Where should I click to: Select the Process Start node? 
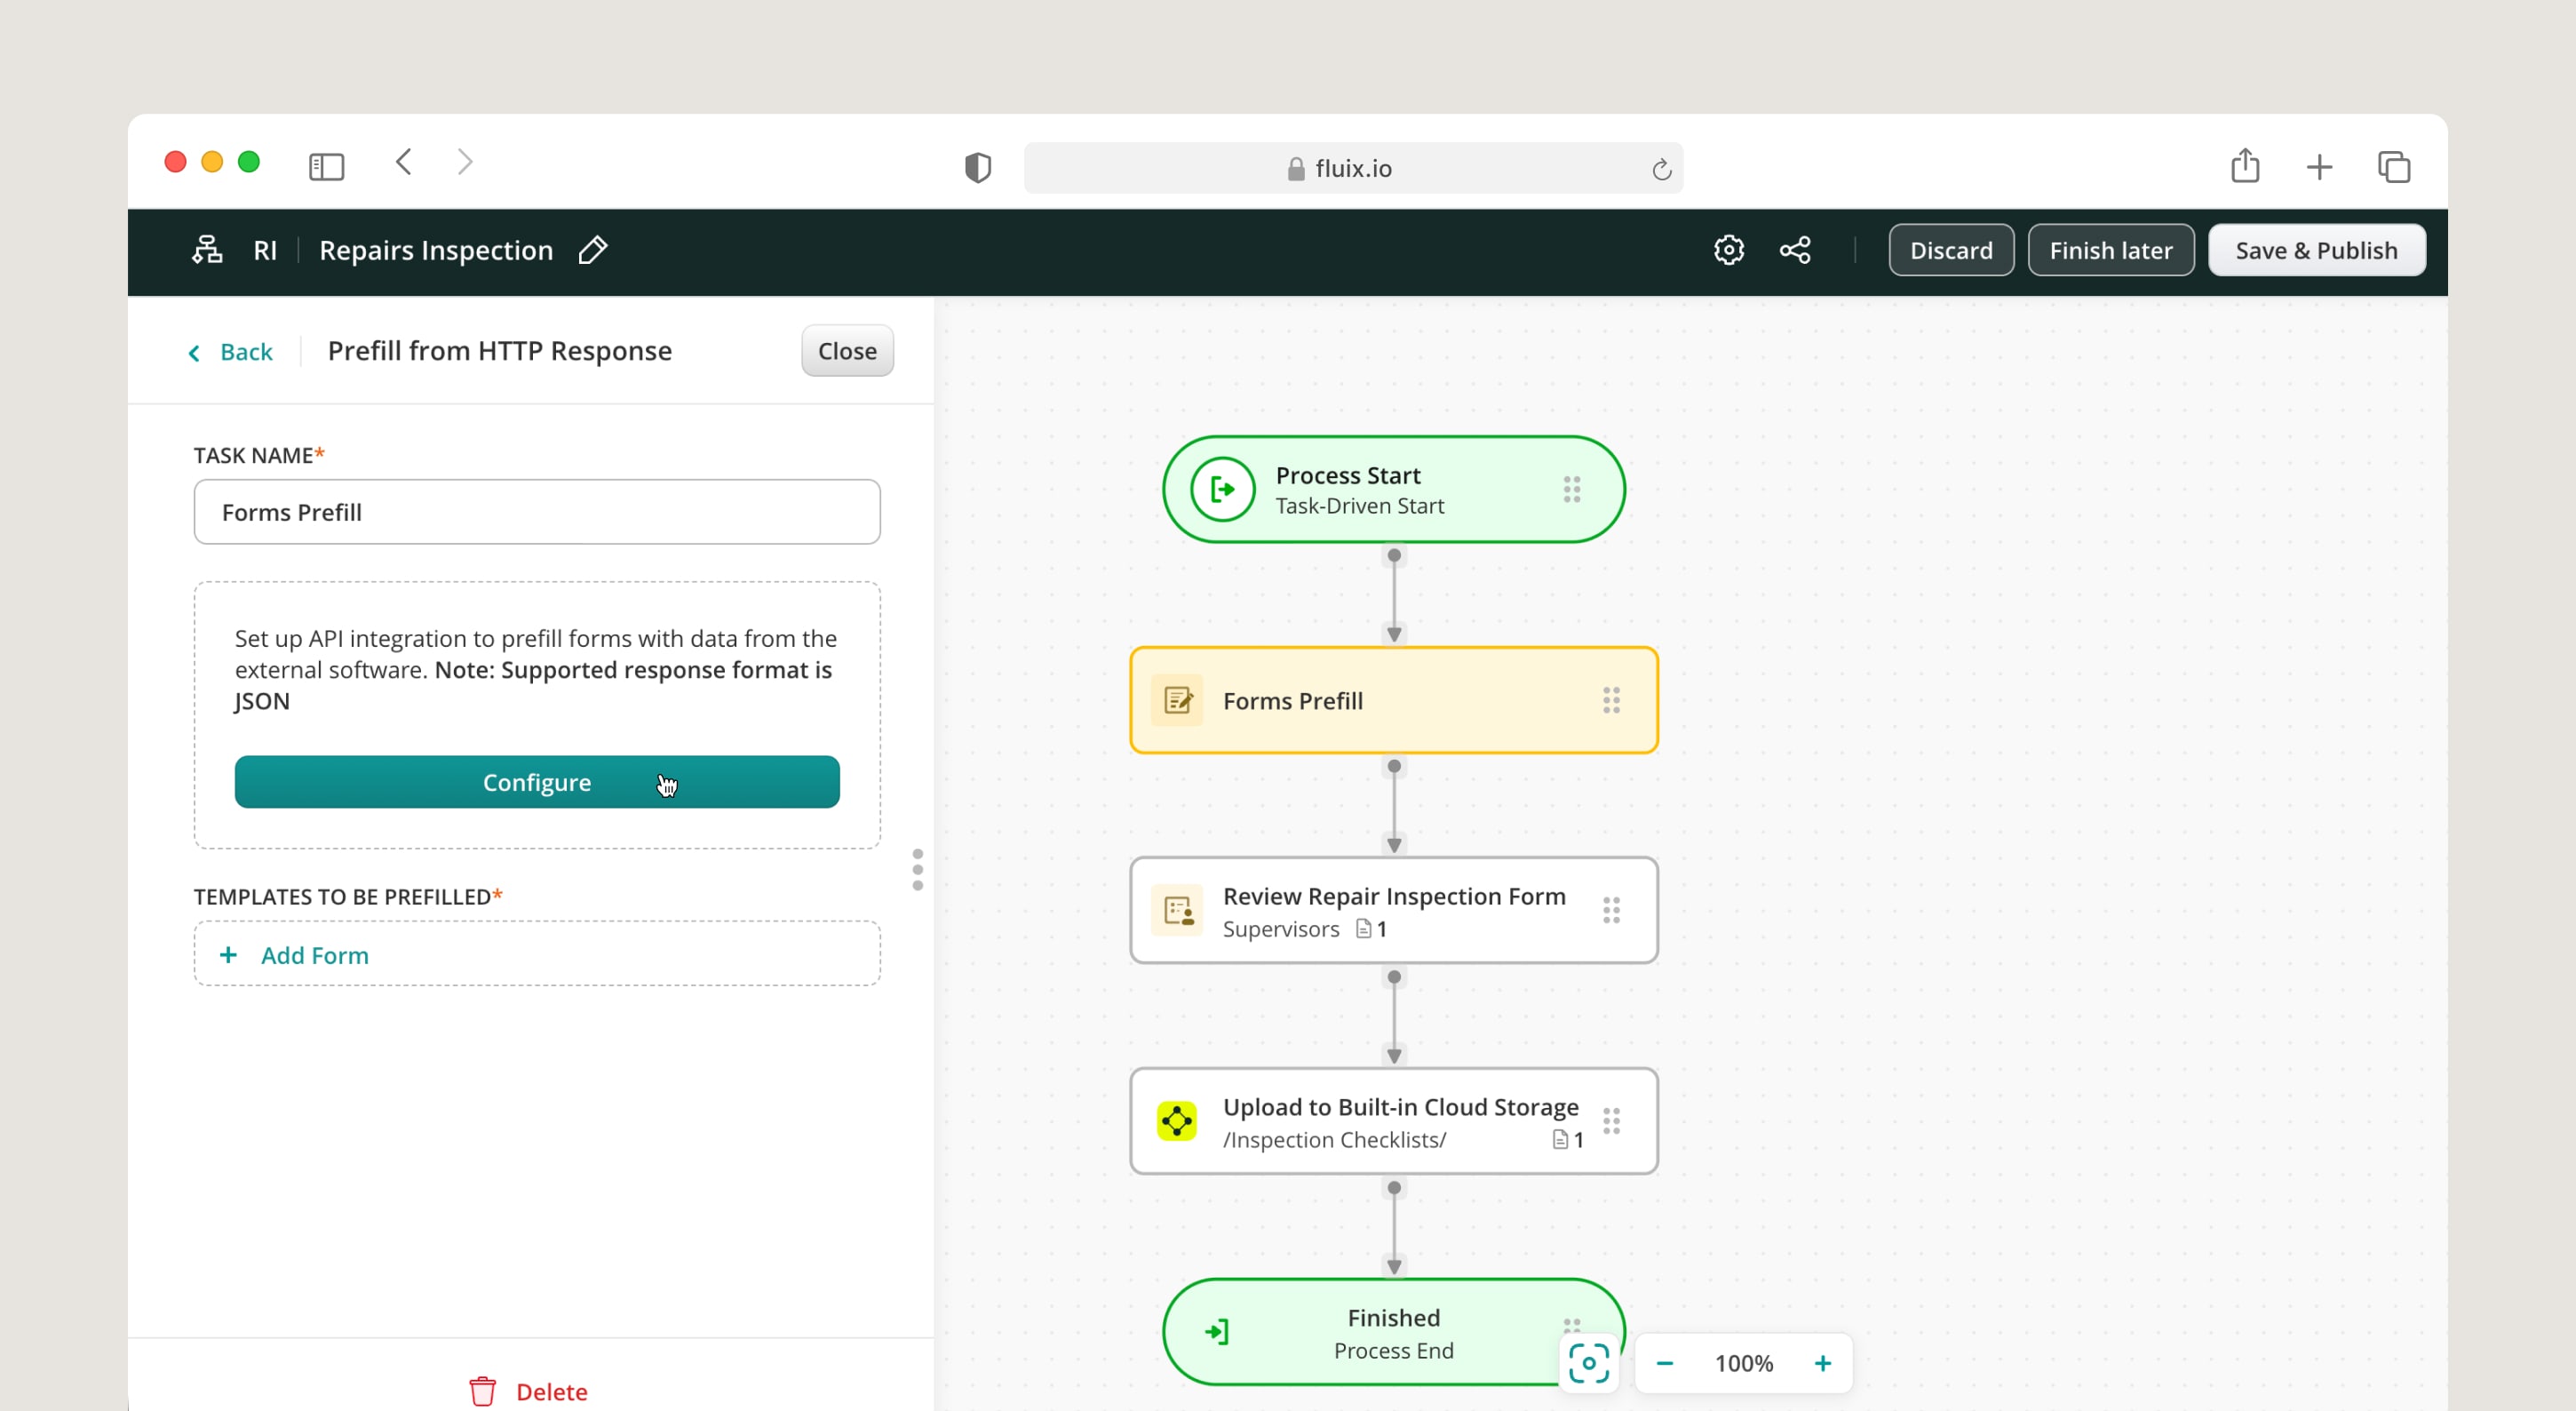(x=1393, y=489)
